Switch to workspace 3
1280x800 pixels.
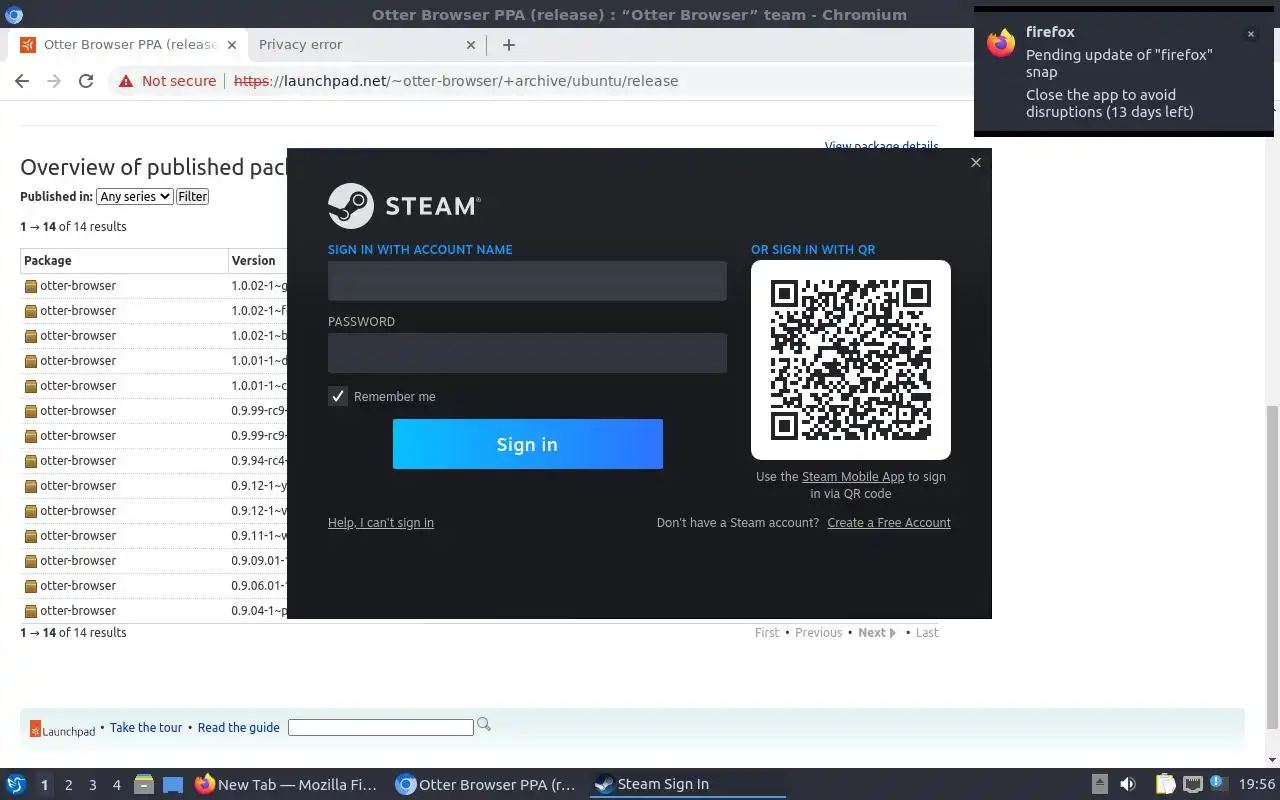tap(92, 785)
